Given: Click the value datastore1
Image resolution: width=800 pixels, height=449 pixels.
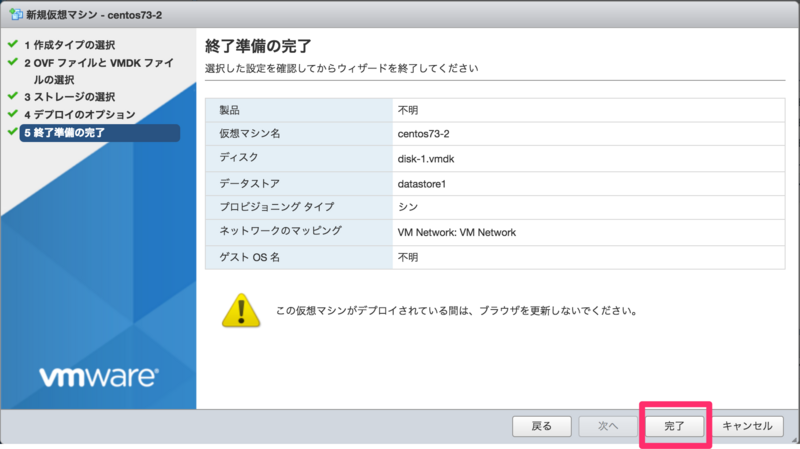Looking at the screenshot, I should click(422, 184).
